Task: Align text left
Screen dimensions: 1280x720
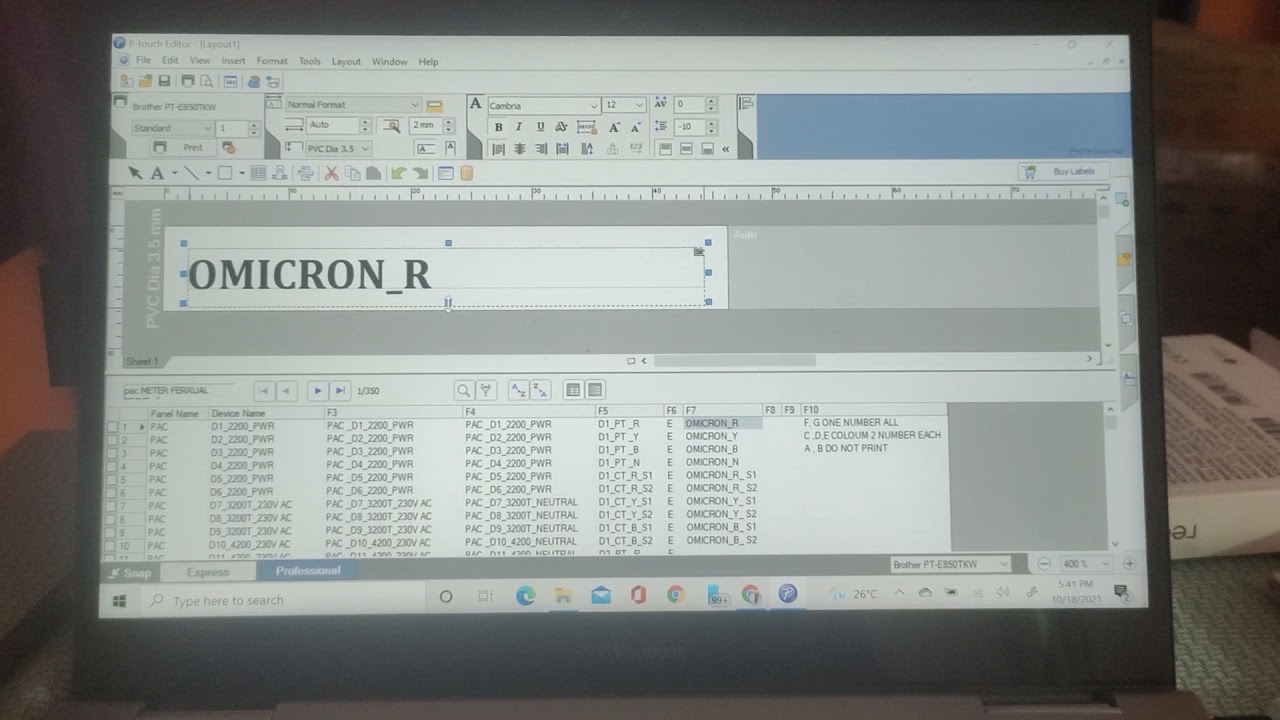Action: pos(498,149)
